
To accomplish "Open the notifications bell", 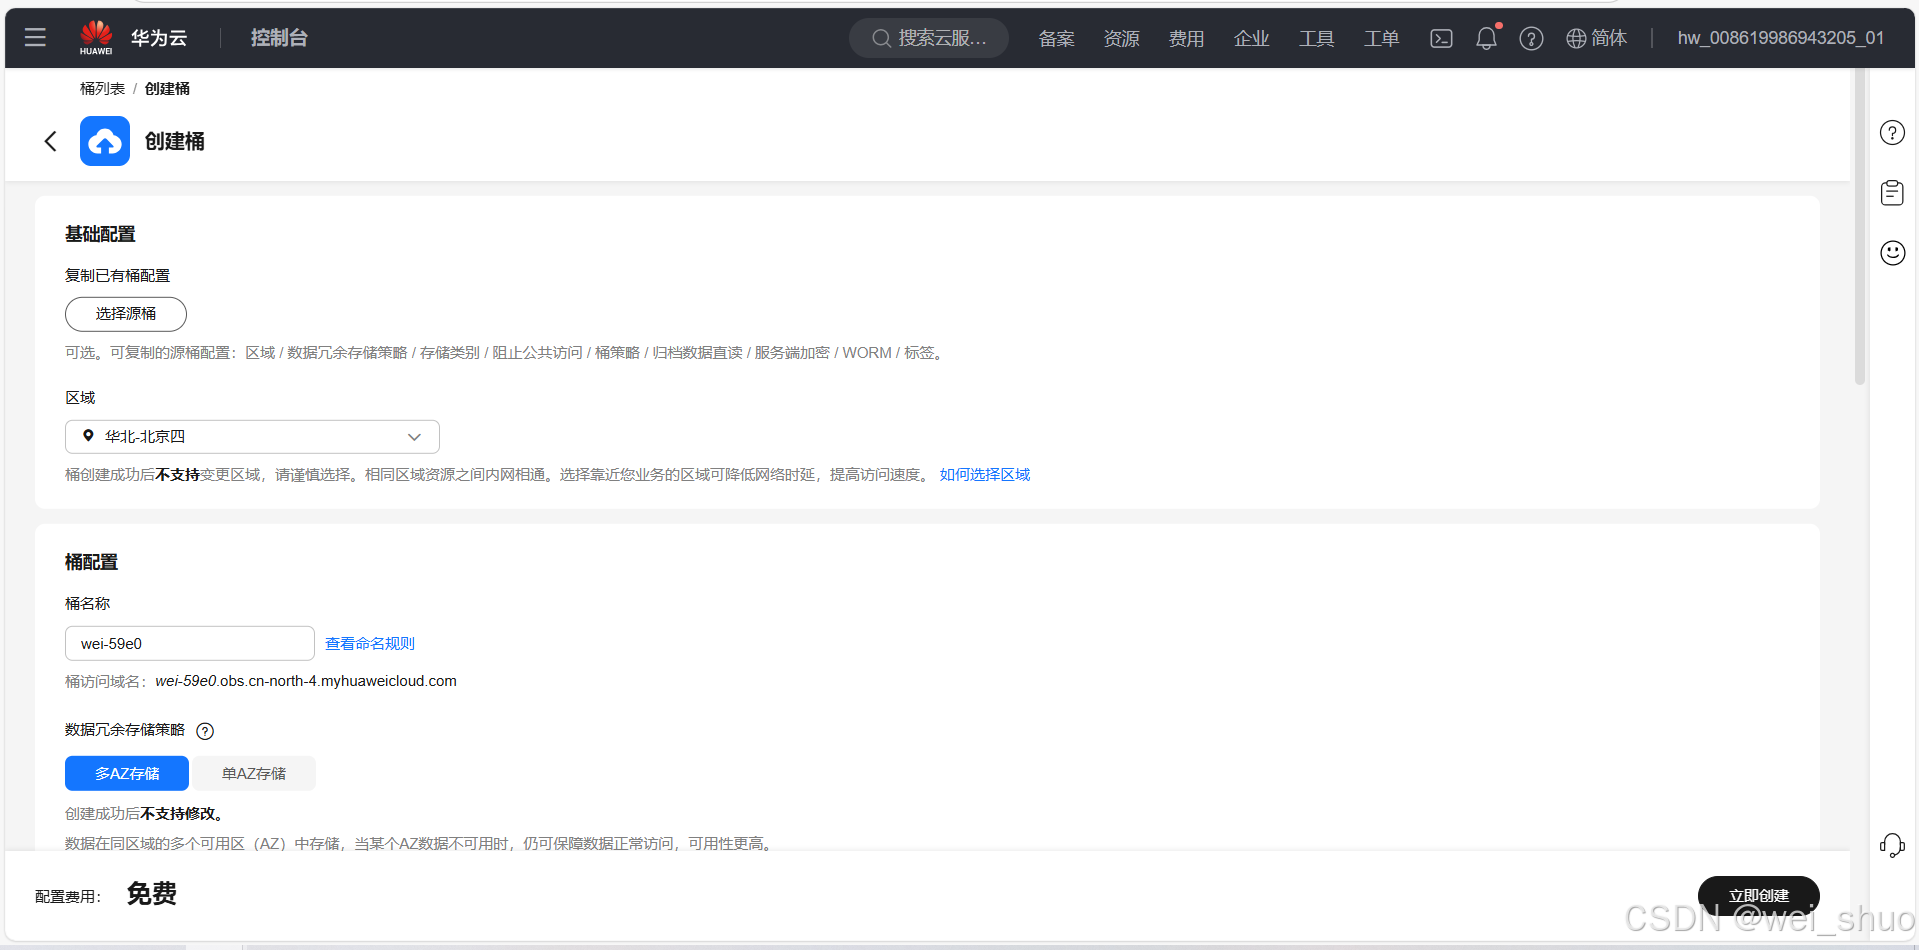I will 1487,38.
